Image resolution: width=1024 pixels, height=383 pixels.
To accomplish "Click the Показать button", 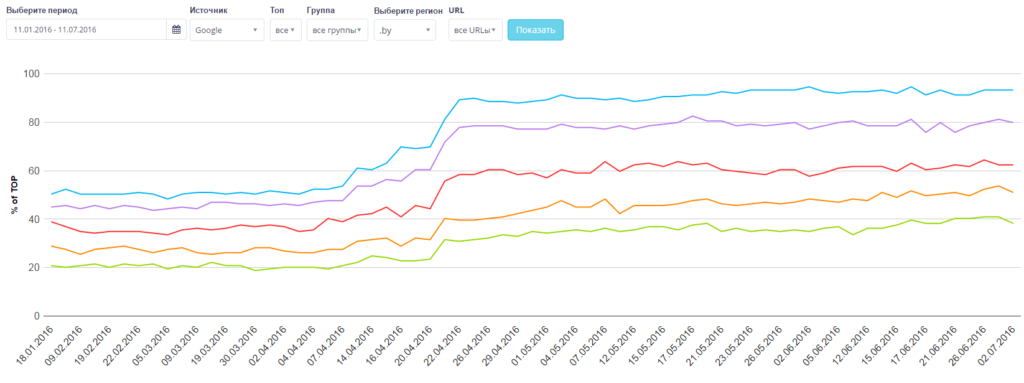I will 536,29.
